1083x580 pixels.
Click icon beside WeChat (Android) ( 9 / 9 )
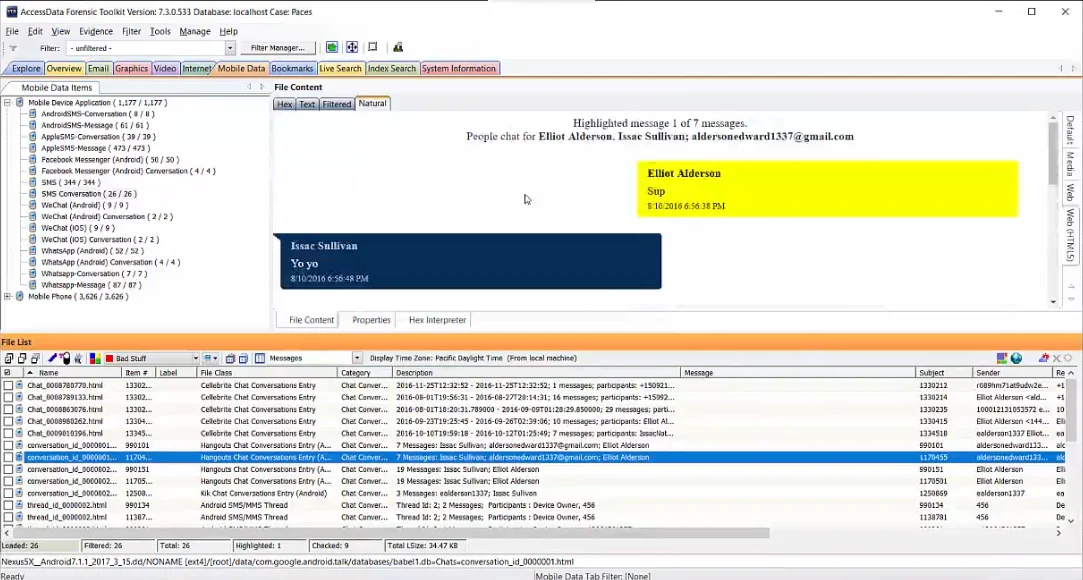pos(32,205)
